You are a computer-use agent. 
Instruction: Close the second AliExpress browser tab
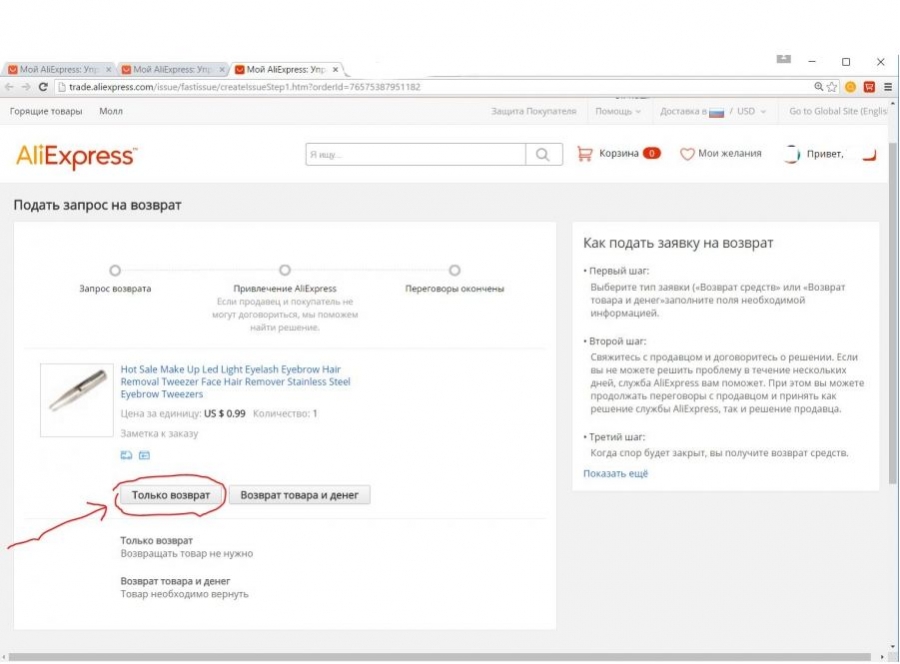pos(222,69)
